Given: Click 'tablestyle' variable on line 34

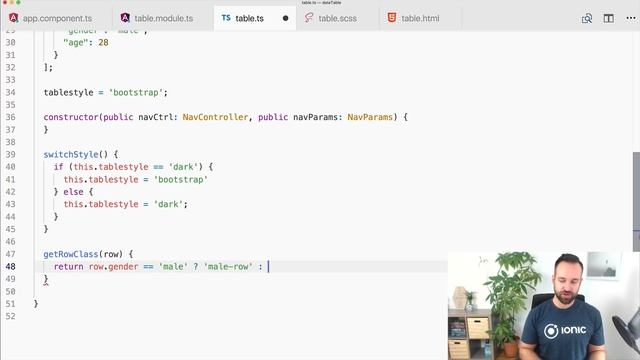Looking at the screenshot, I should pyautogui.click(x=69, y=93).
